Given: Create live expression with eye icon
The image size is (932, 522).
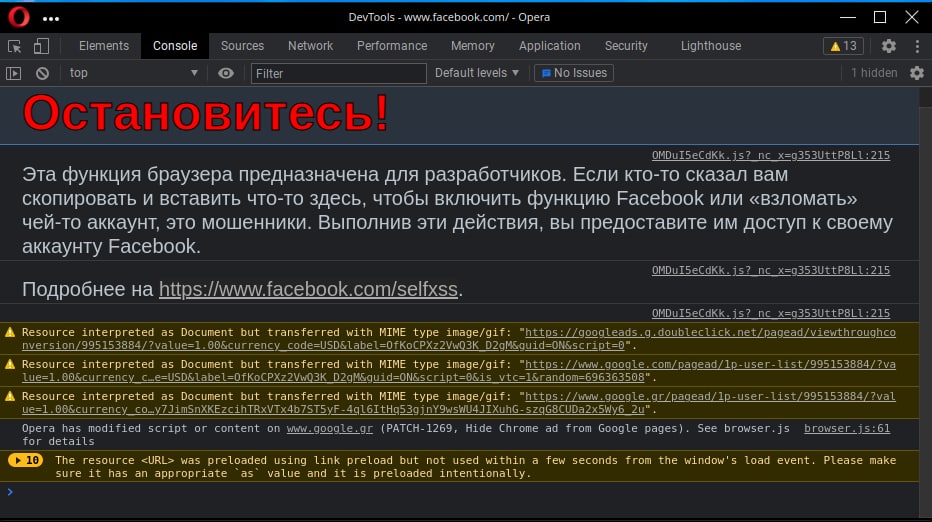Looking at the screenshot, I should tap(226, 73).
